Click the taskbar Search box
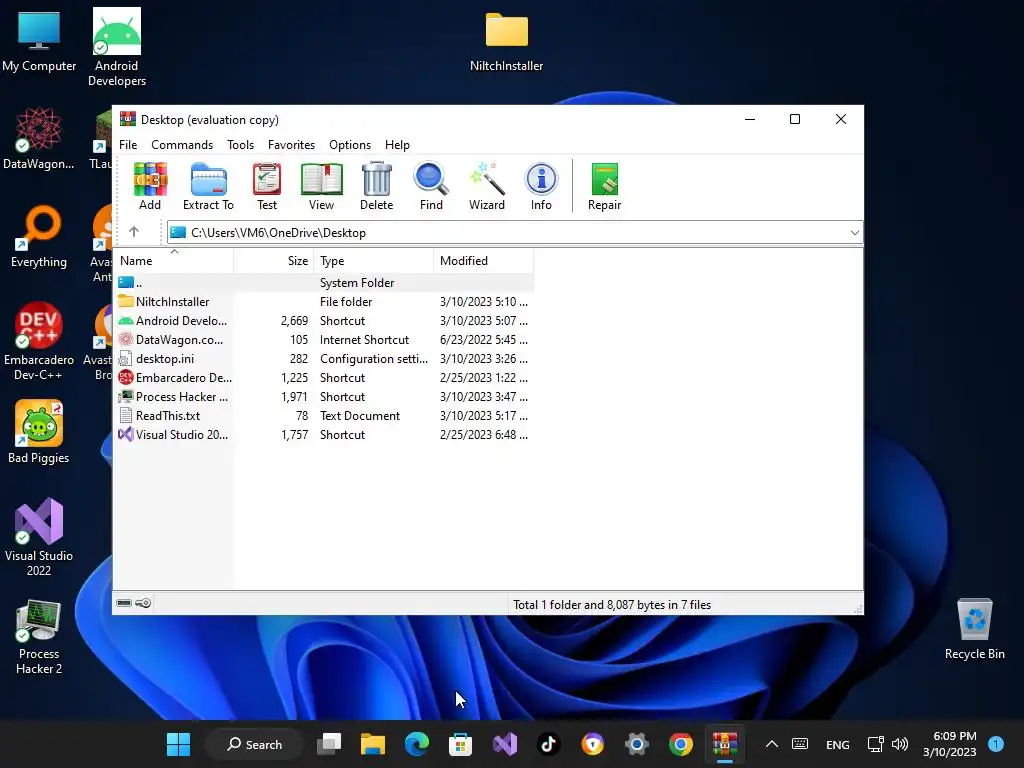This screenshot has width=1024, height=768. point(254,744)
